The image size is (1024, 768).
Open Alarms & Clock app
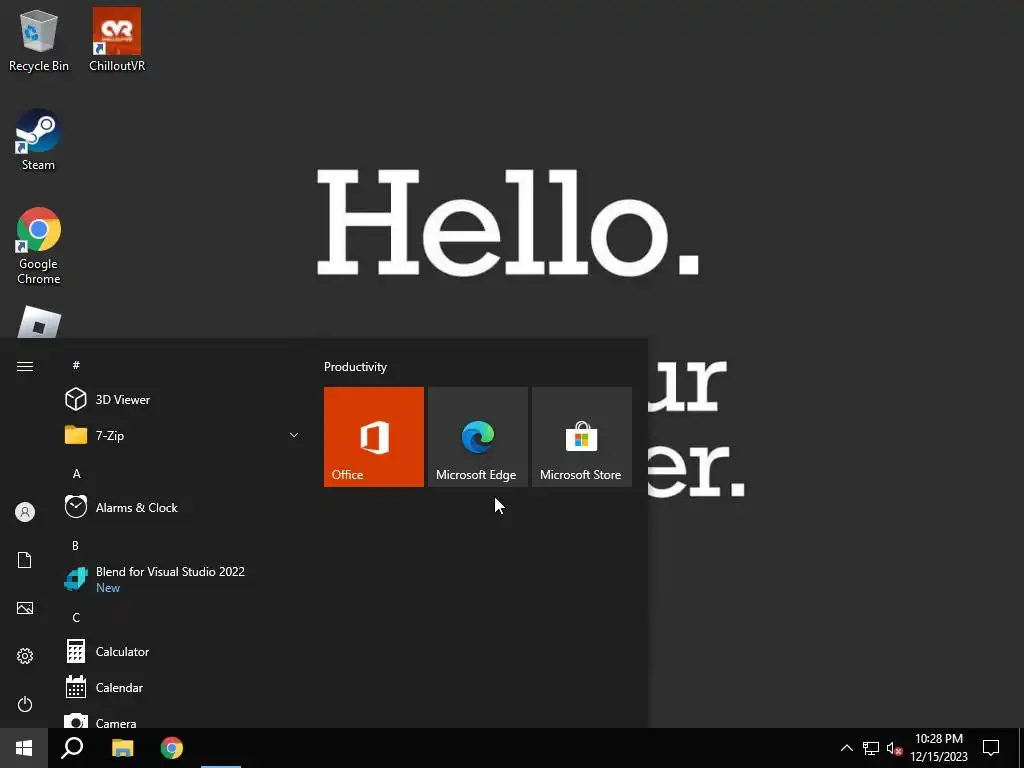point(184,507)
